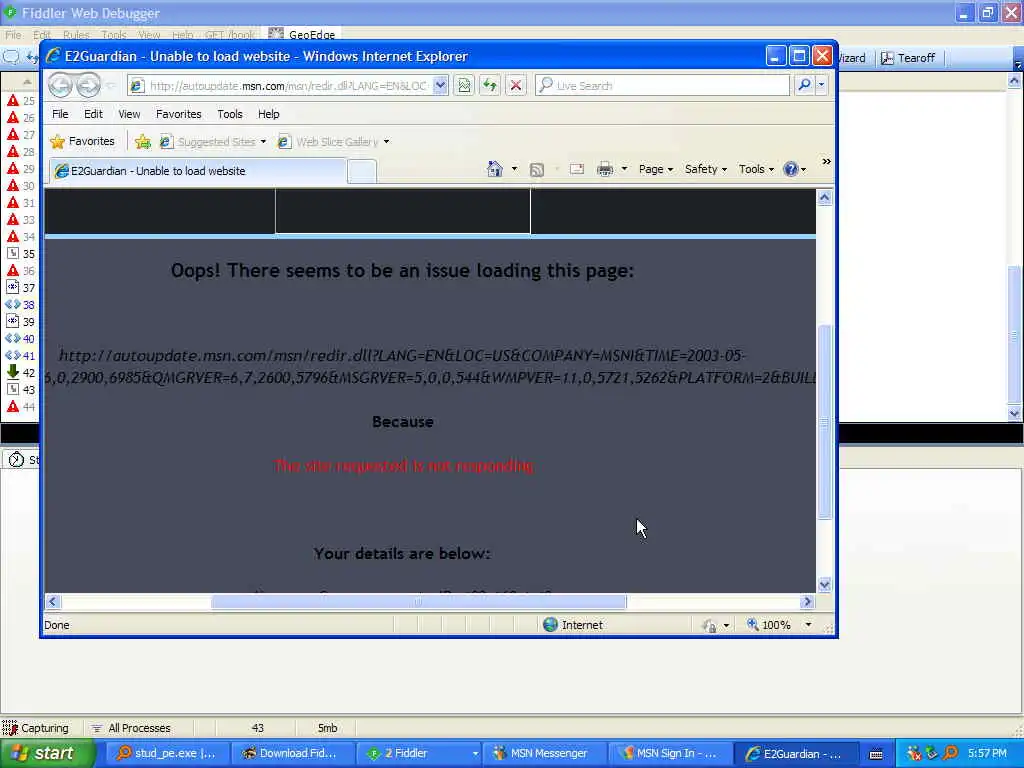This screenshot has height=768, width=1024.
Task: Select Fiddler session 42 download arrow icon
Action: pos(12,372)
